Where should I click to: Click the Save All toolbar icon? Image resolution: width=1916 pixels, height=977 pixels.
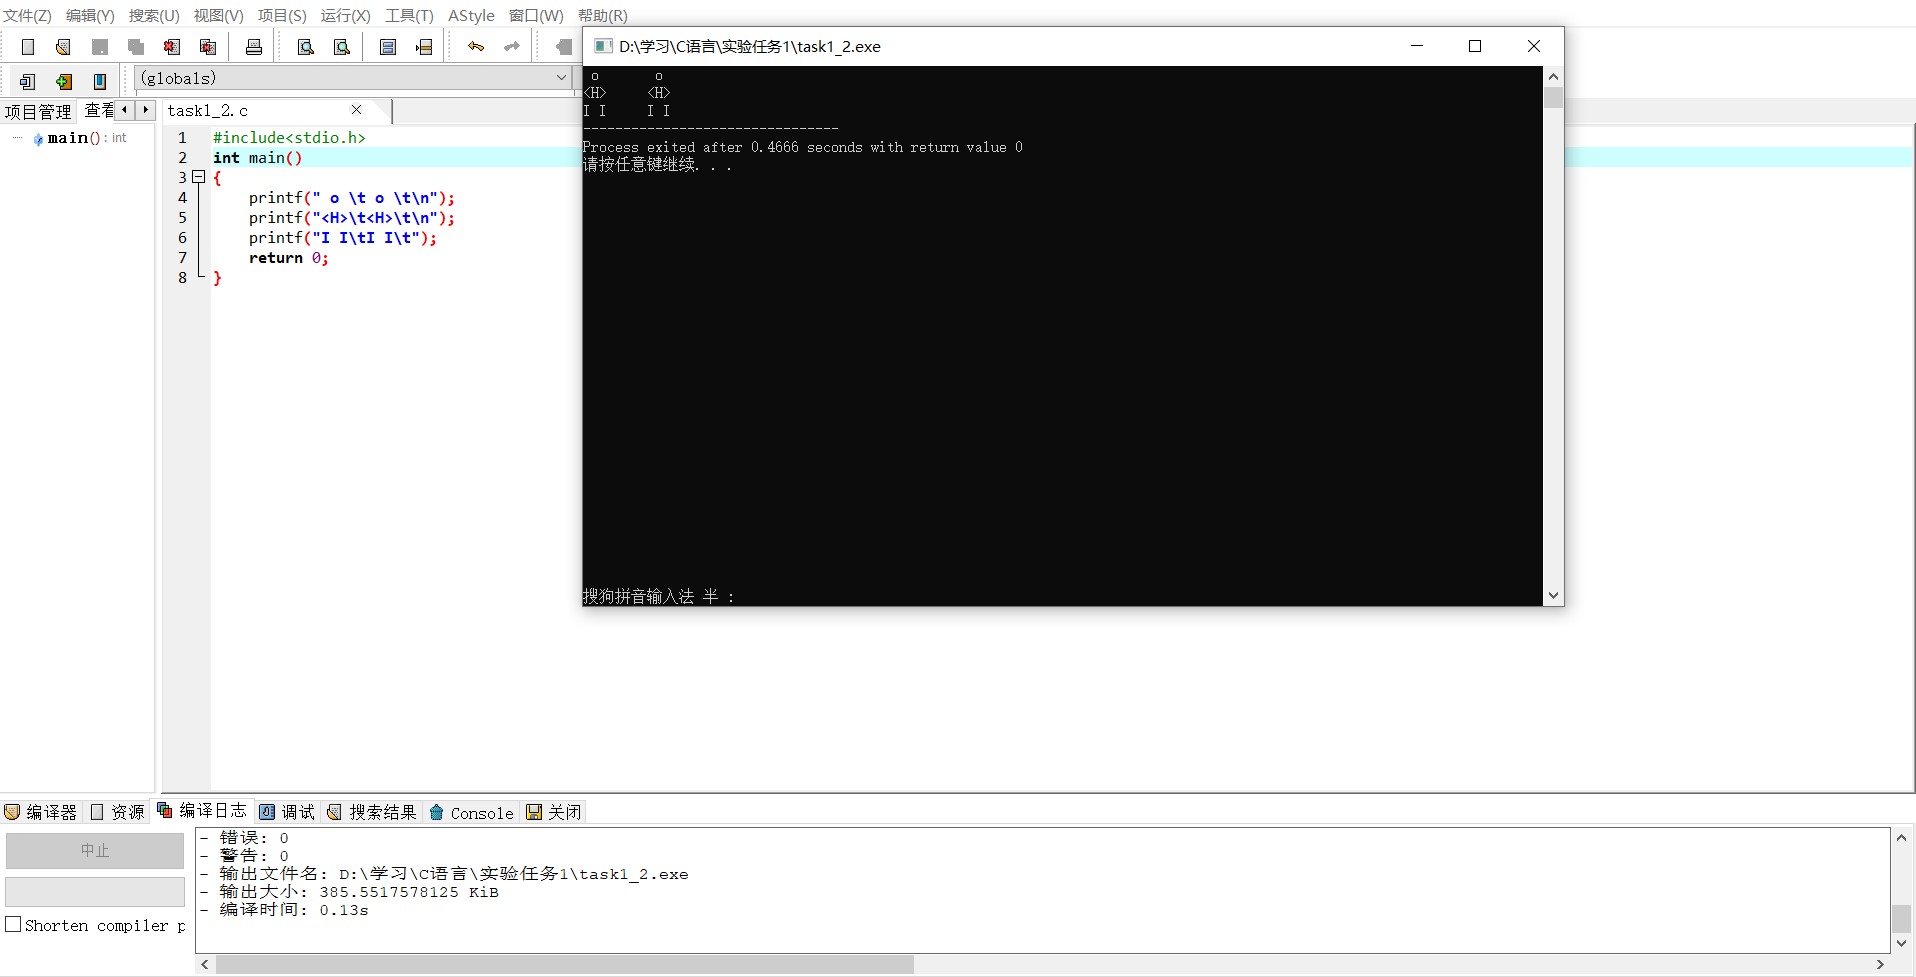[x=136, y=46]
